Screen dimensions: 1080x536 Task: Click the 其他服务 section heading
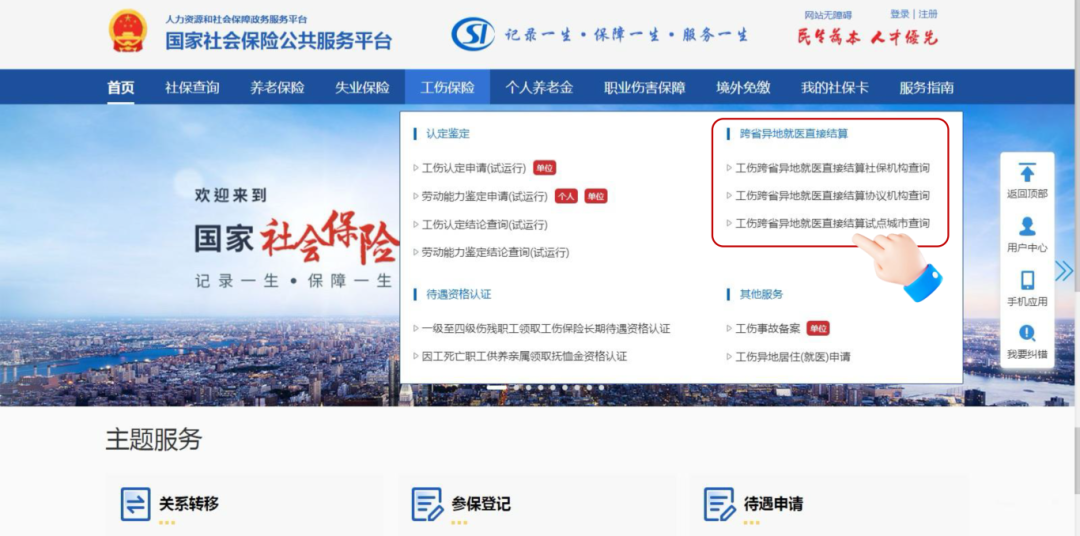tap(761, 294)
